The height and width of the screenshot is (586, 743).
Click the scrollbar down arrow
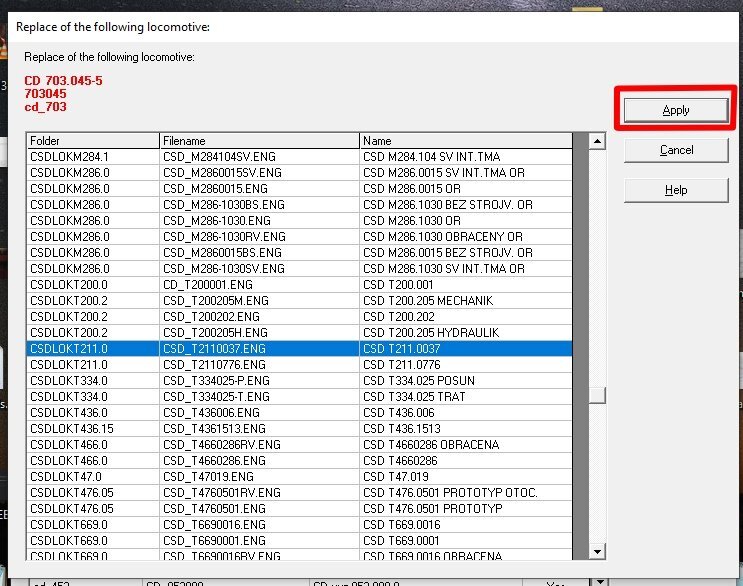tap(597, 552)
